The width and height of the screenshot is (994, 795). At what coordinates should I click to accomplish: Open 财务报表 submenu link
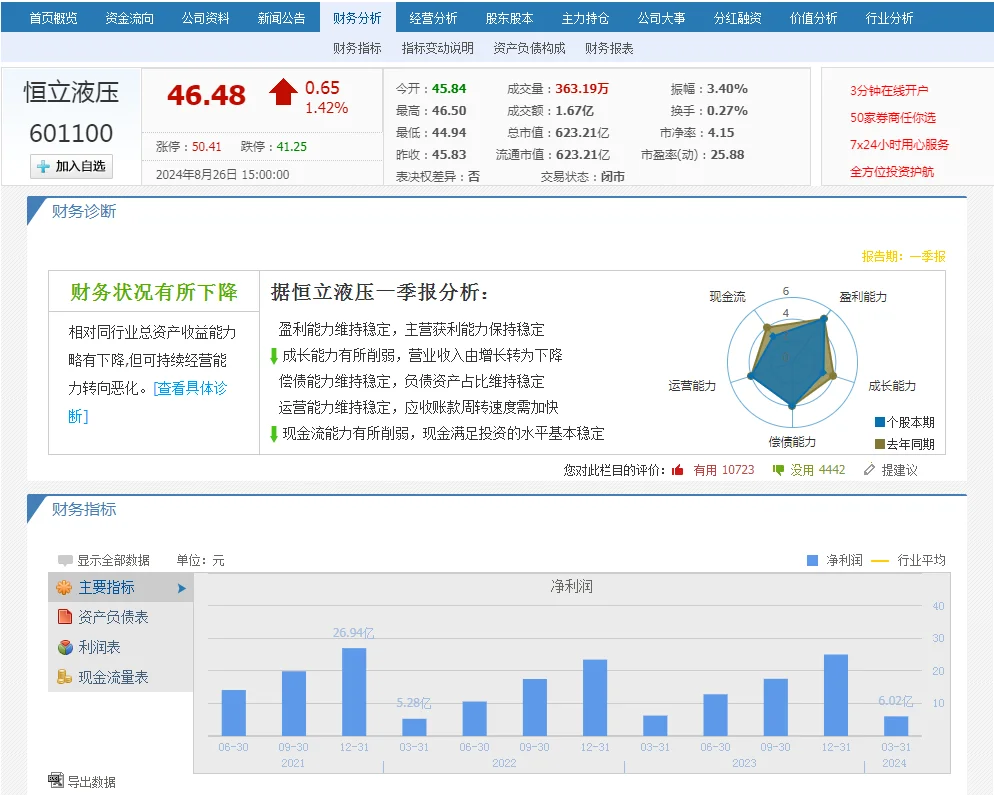coord(609,48)
